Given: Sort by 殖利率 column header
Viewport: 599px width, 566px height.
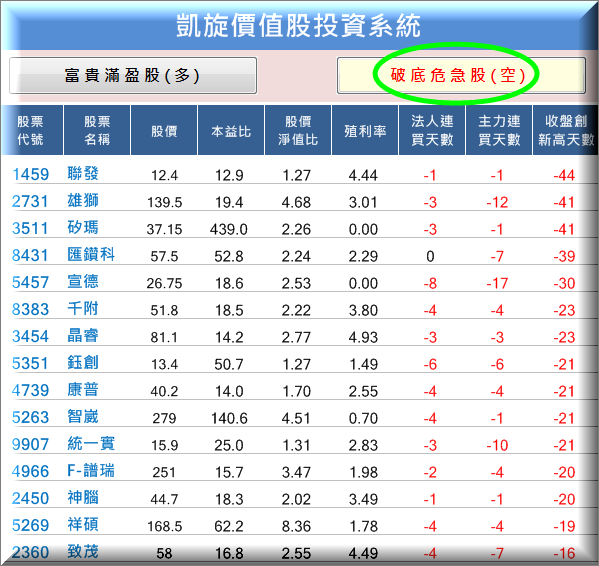Looking at the screenshot, I should 365,131.
